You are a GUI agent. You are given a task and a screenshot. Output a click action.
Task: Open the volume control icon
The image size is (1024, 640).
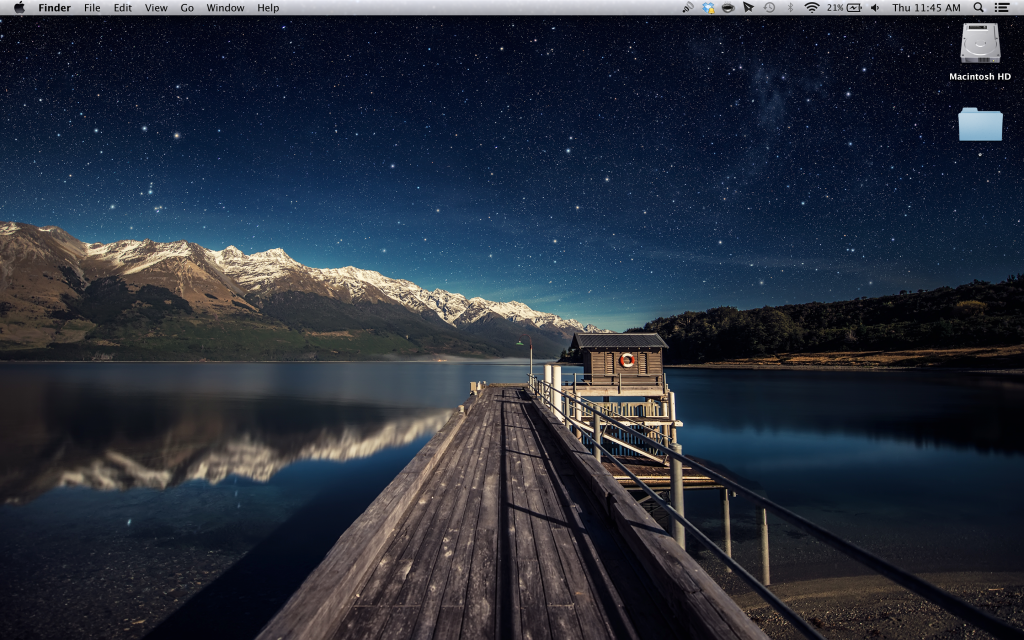point(876,8)
